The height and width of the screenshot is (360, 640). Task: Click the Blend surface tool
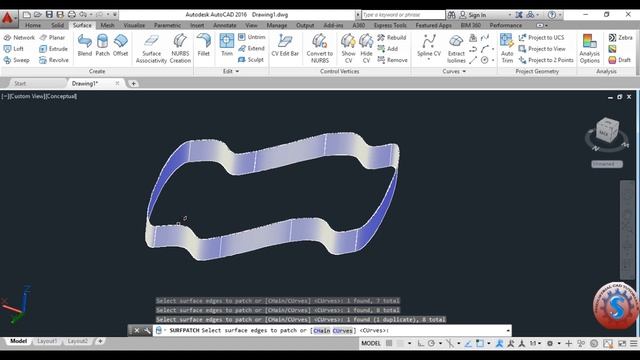[84, 45]
